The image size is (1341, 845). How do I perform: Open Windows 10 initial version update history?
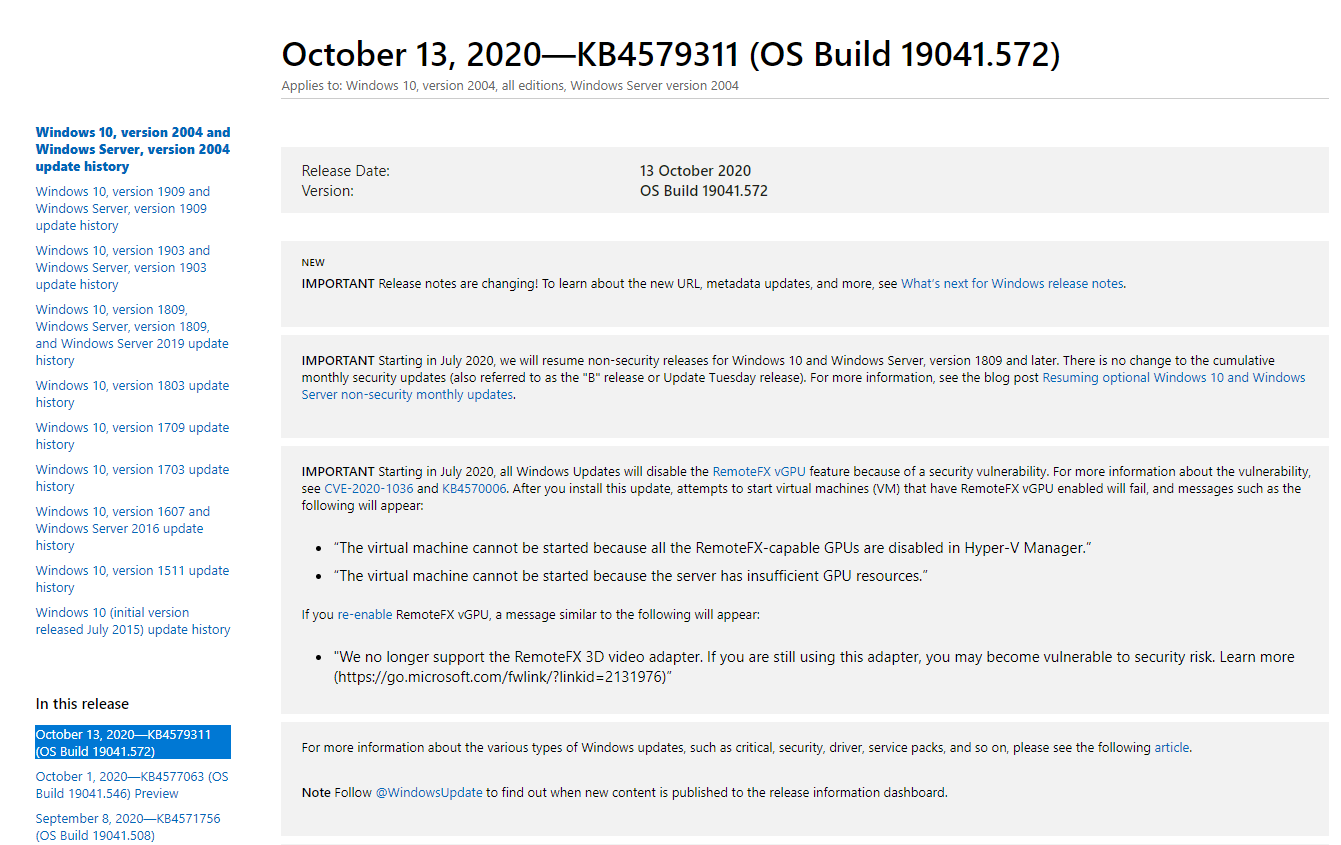(133, 621)
